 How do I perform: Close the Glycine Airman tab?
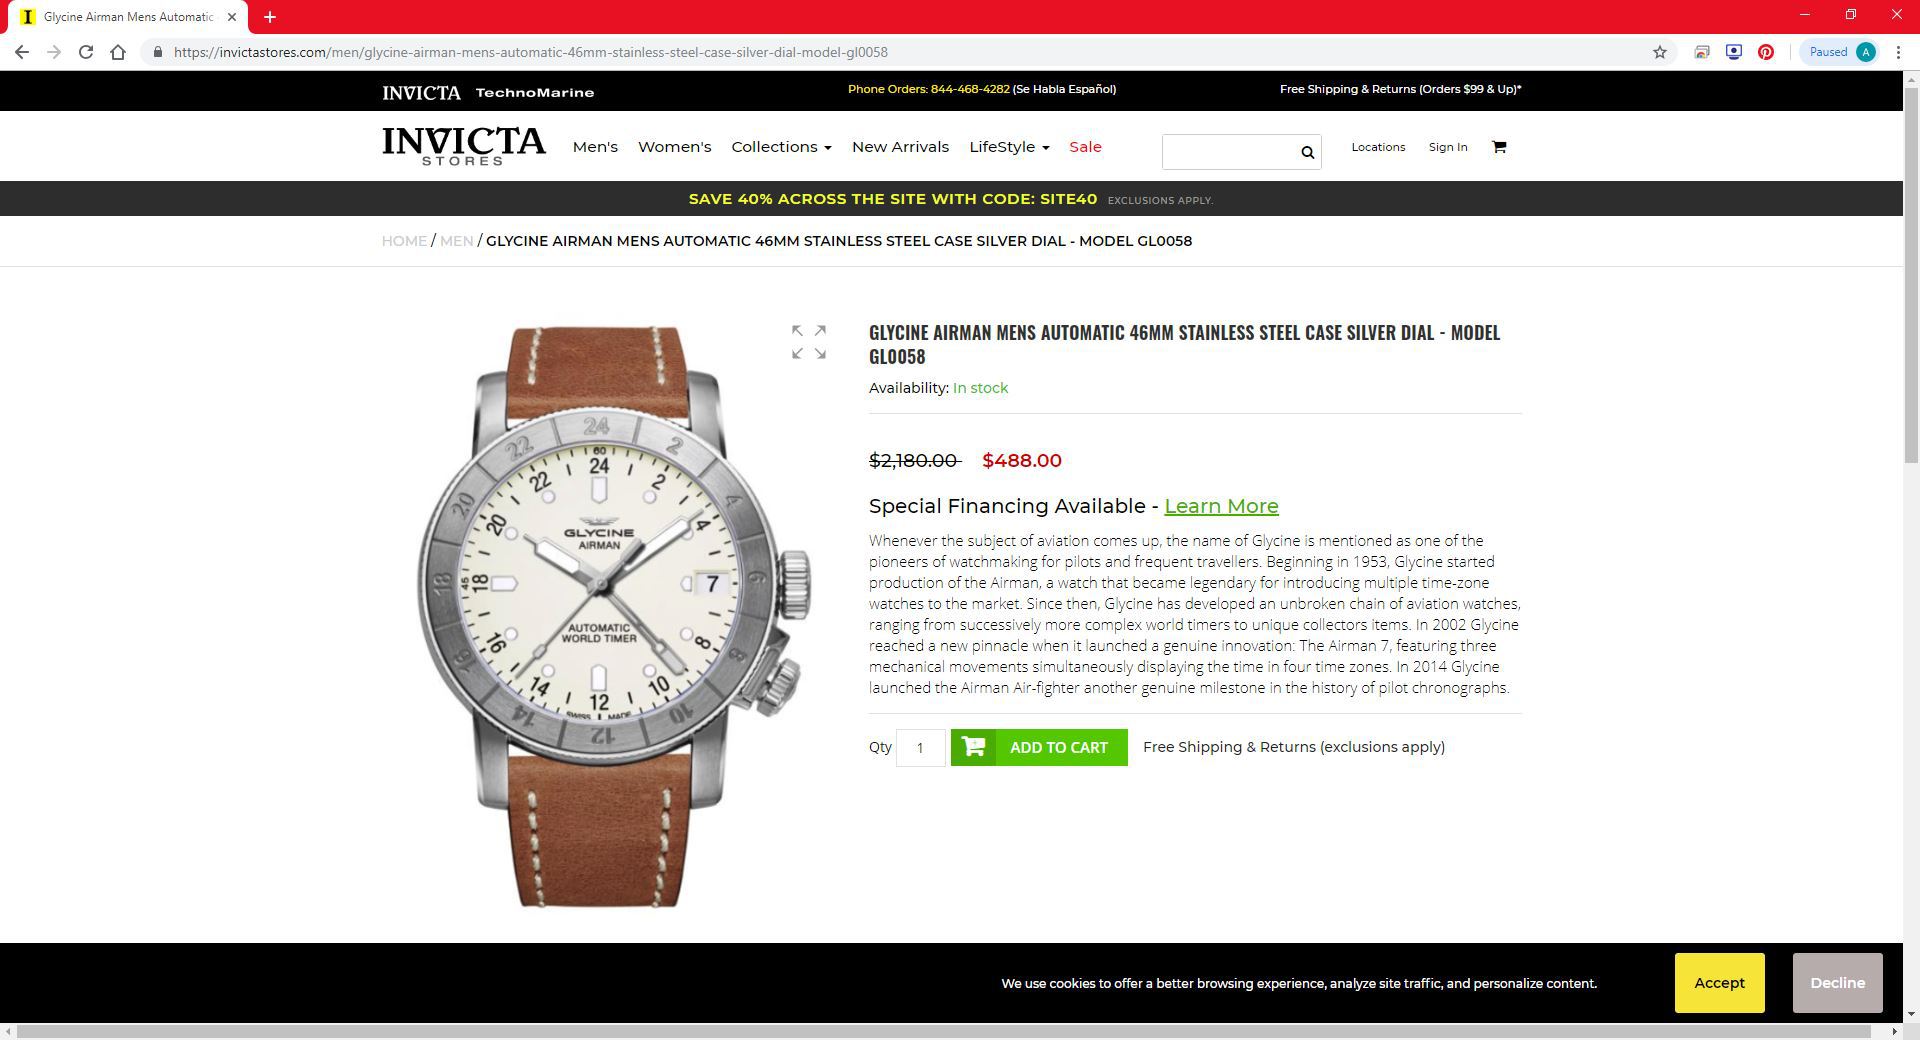point(232,17)
